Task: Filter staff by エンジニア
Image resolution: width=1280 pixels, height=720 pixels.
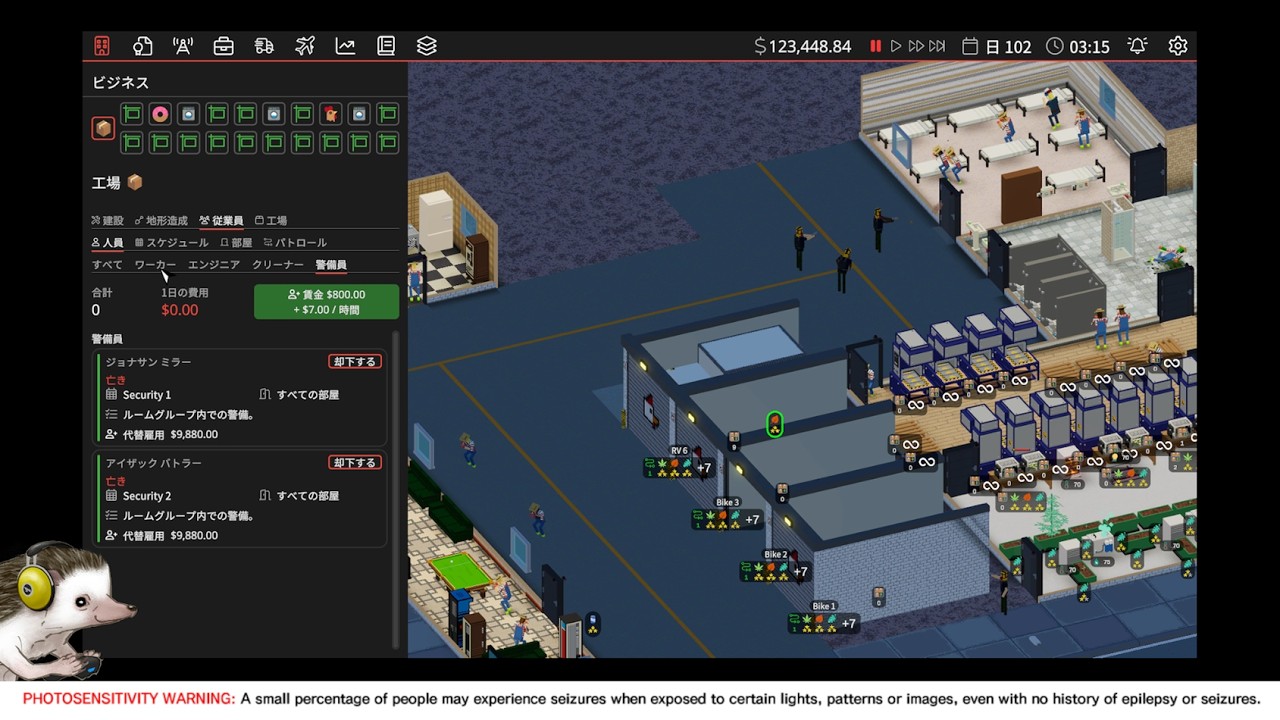Action: coord(214,265)
